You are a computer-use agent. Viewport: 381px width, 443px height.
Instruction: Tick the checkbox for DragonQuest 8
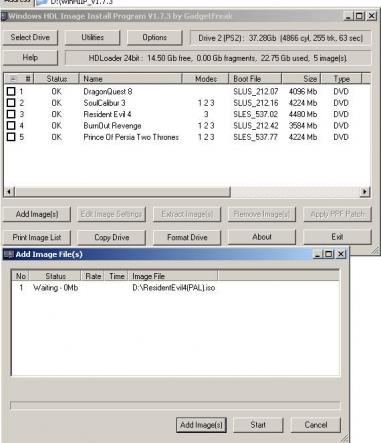coord(11,91)
